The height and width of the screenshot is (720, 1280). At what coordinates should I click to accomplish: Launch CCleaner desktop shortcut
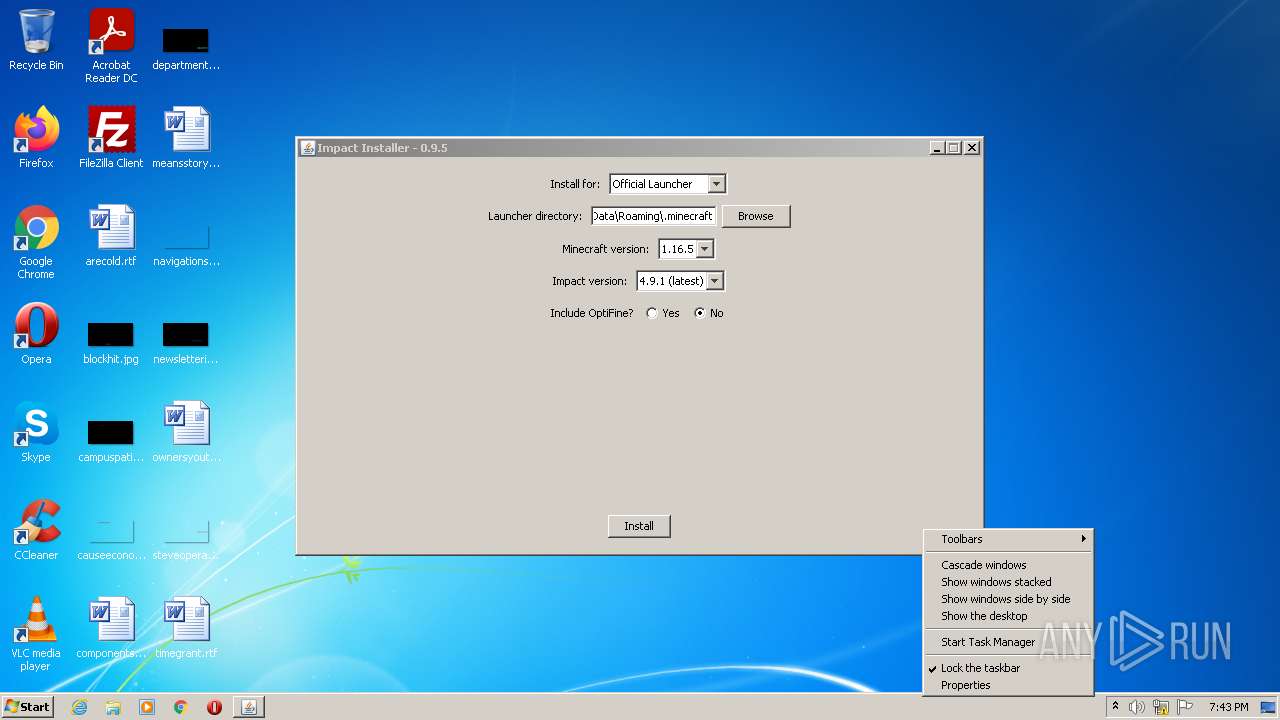(x=36, y=530)
